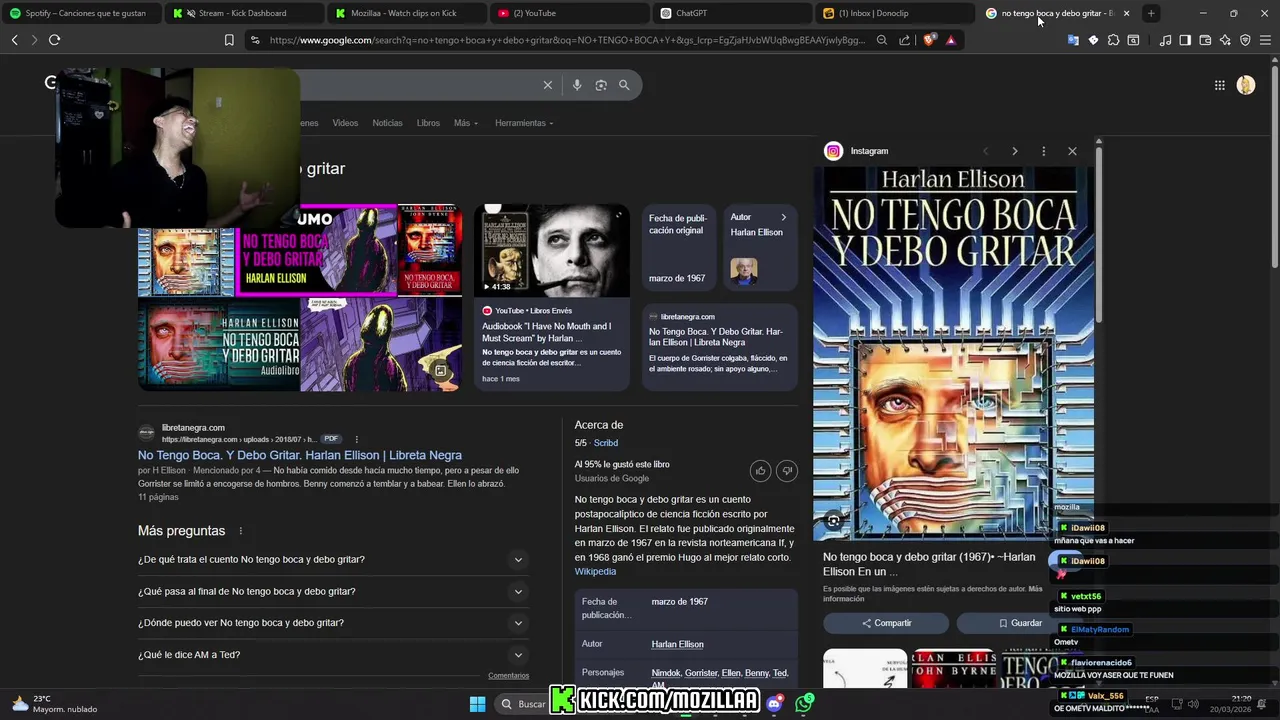Open the Brave playlist music icon

click(x=1165, y=40)
